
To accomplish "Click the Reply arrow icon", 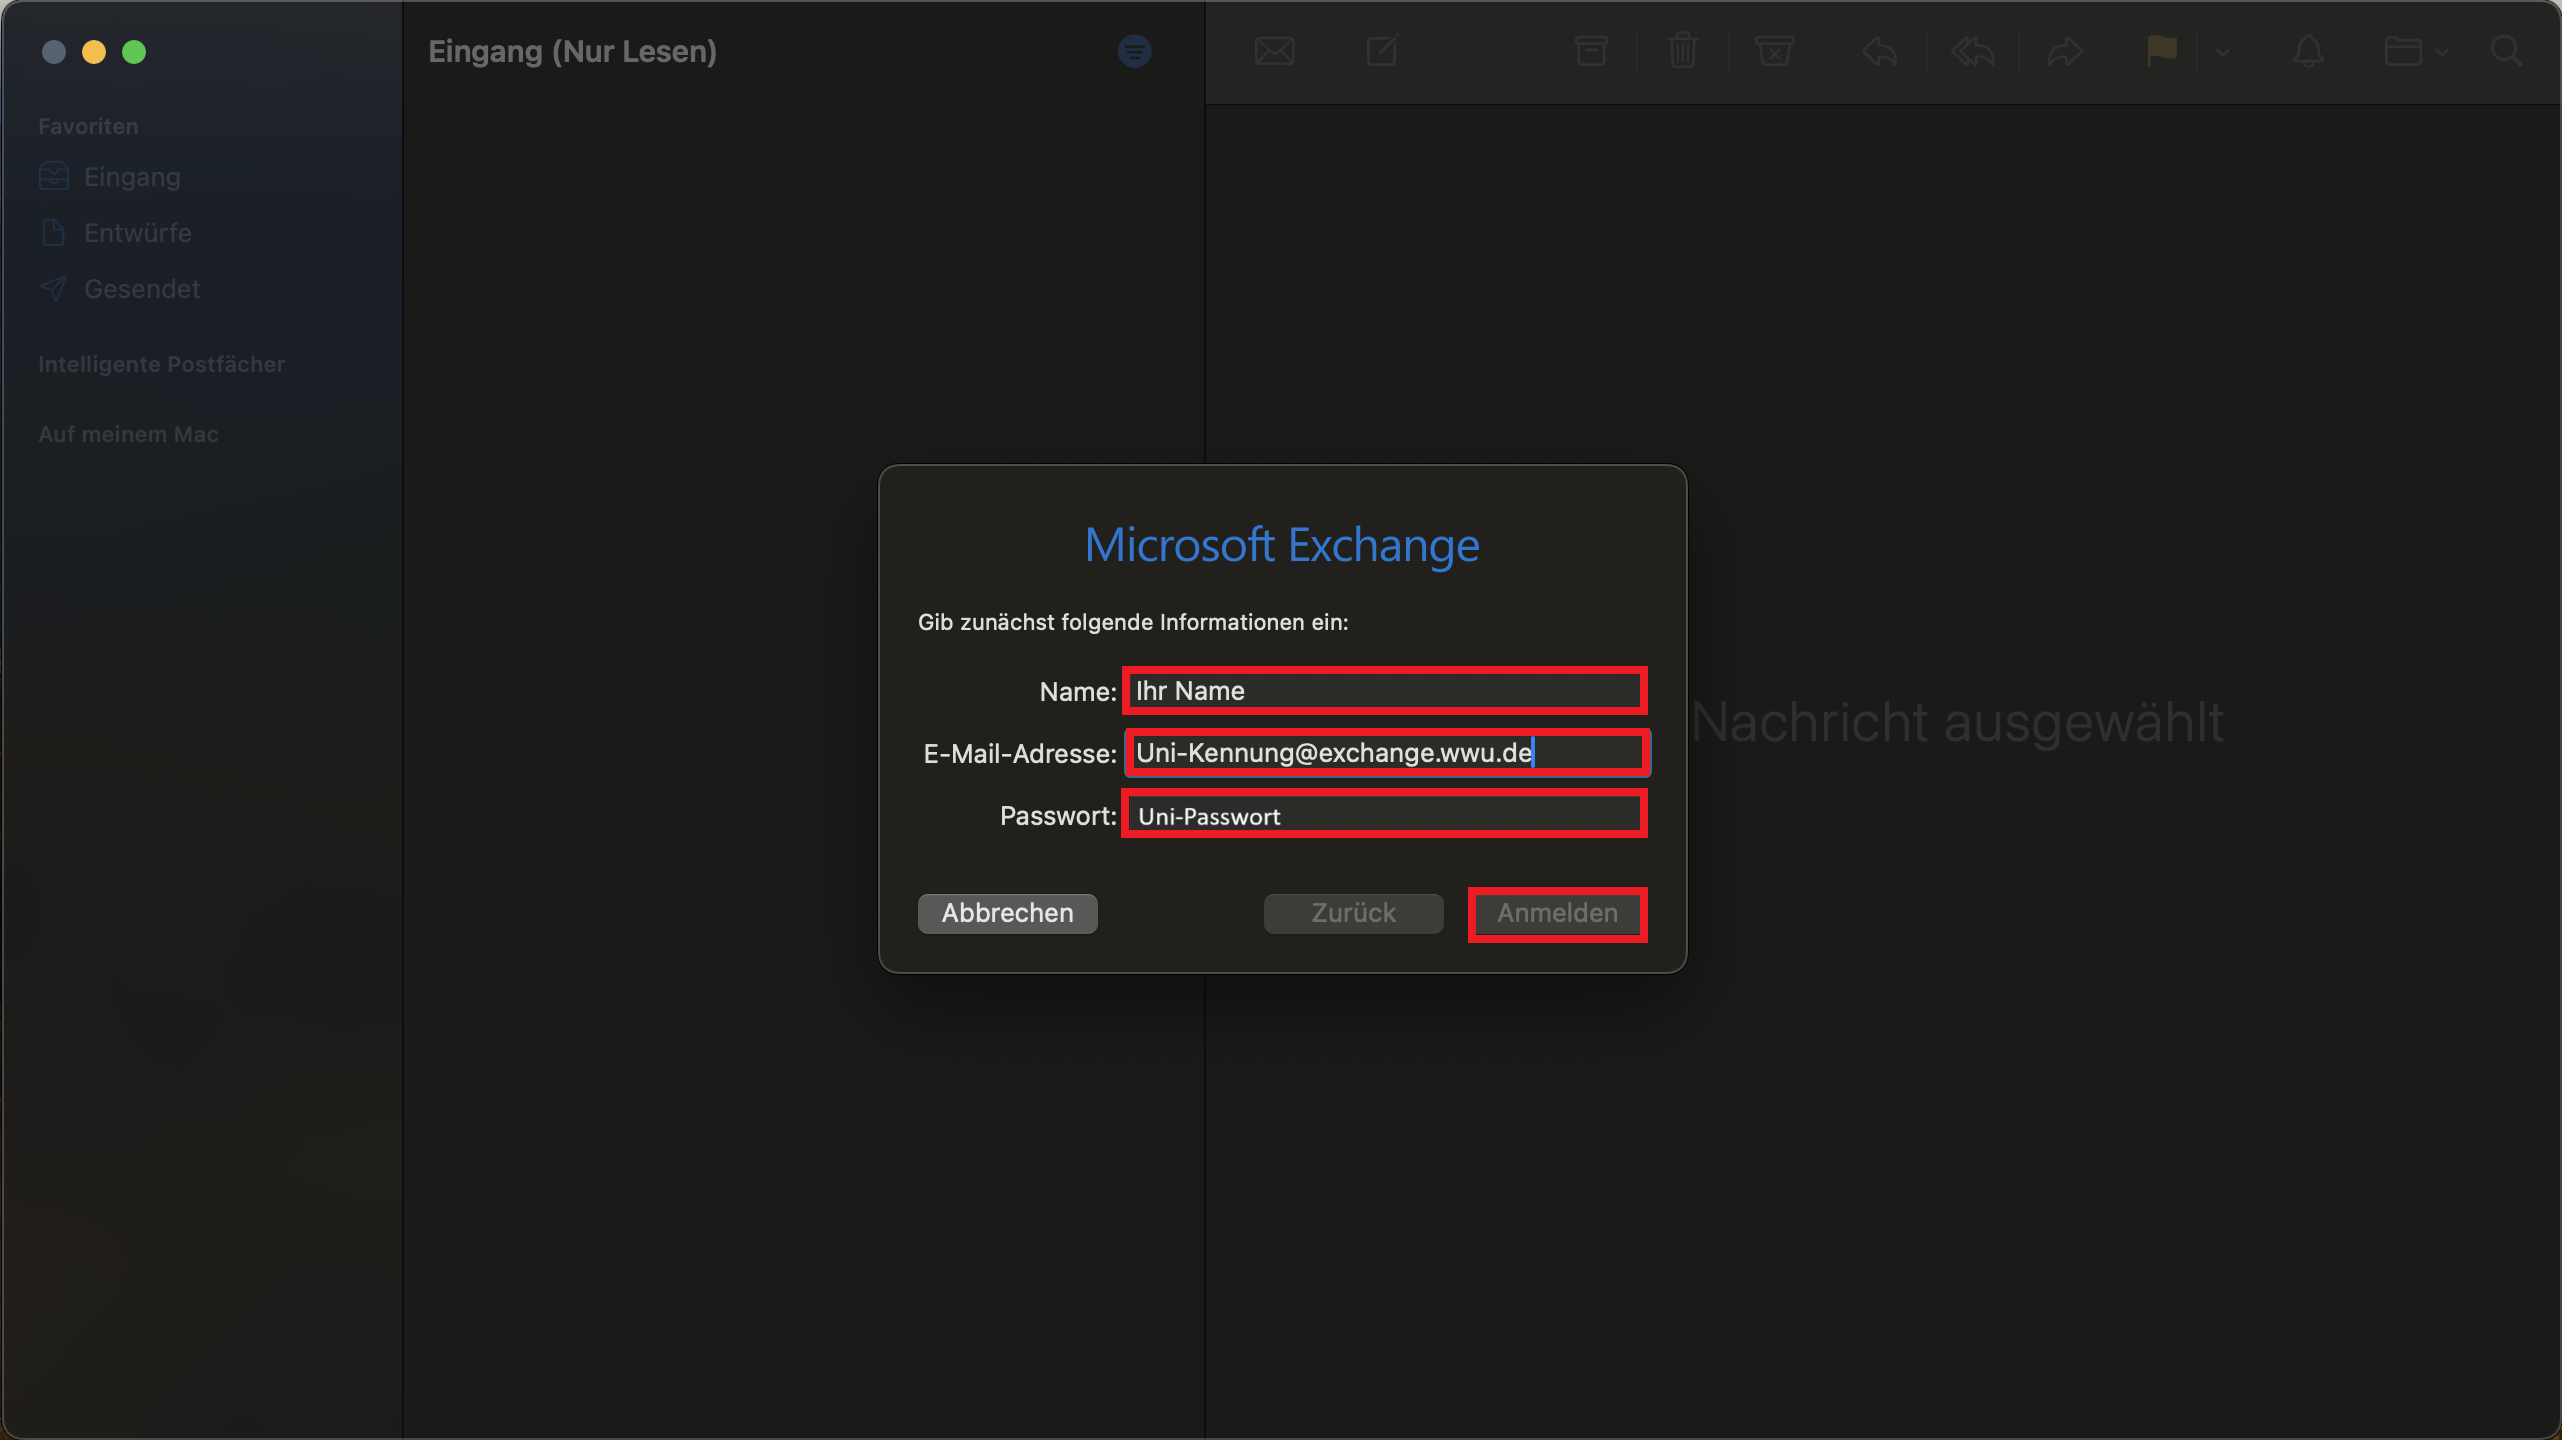I will (1879, 51).
